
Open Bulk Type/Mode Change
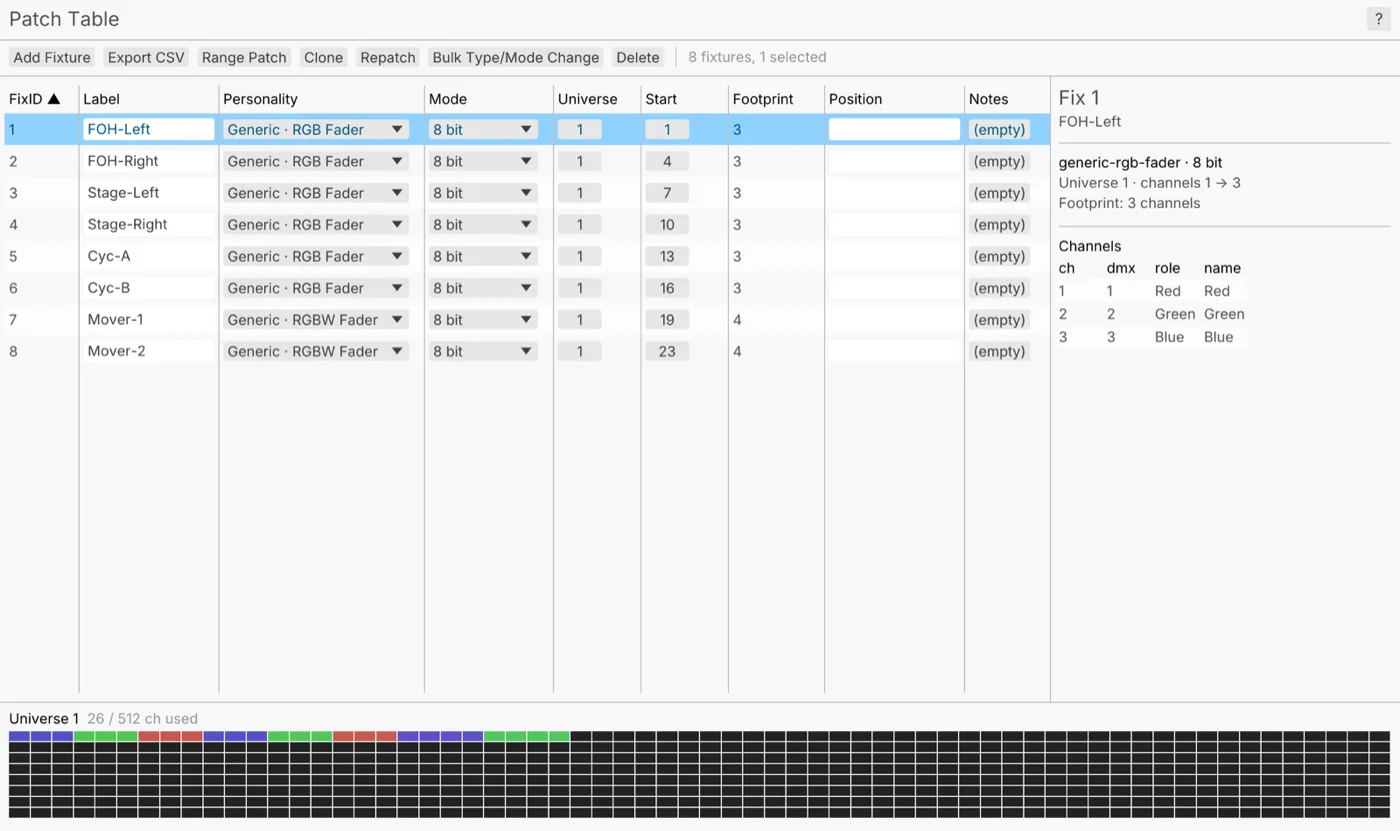[516, 57]
